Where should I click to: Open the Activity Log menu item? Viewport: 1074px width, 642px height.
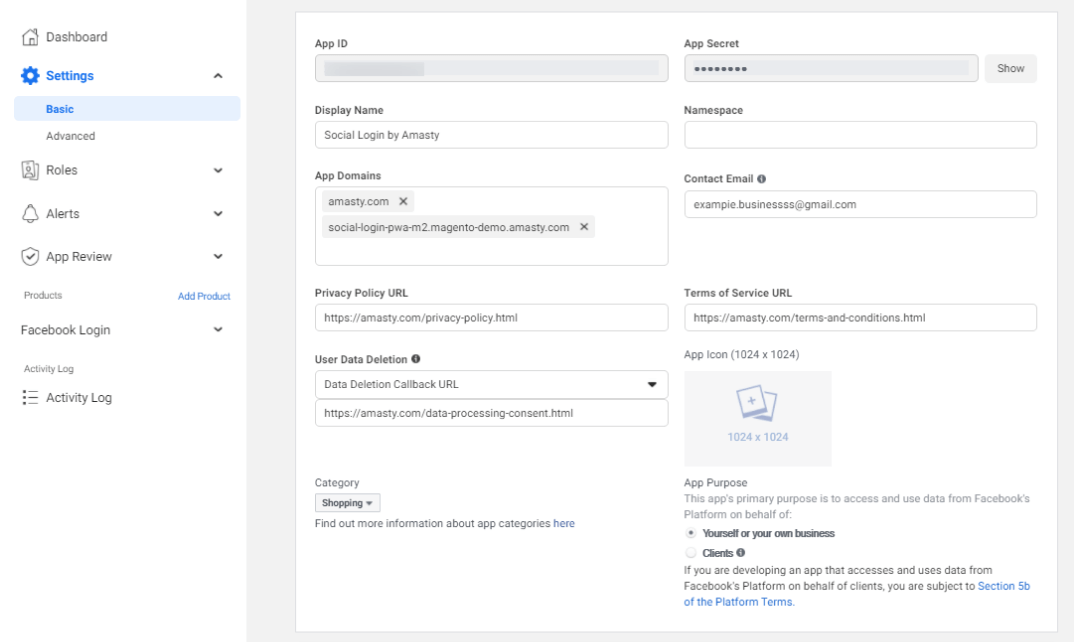79,397
